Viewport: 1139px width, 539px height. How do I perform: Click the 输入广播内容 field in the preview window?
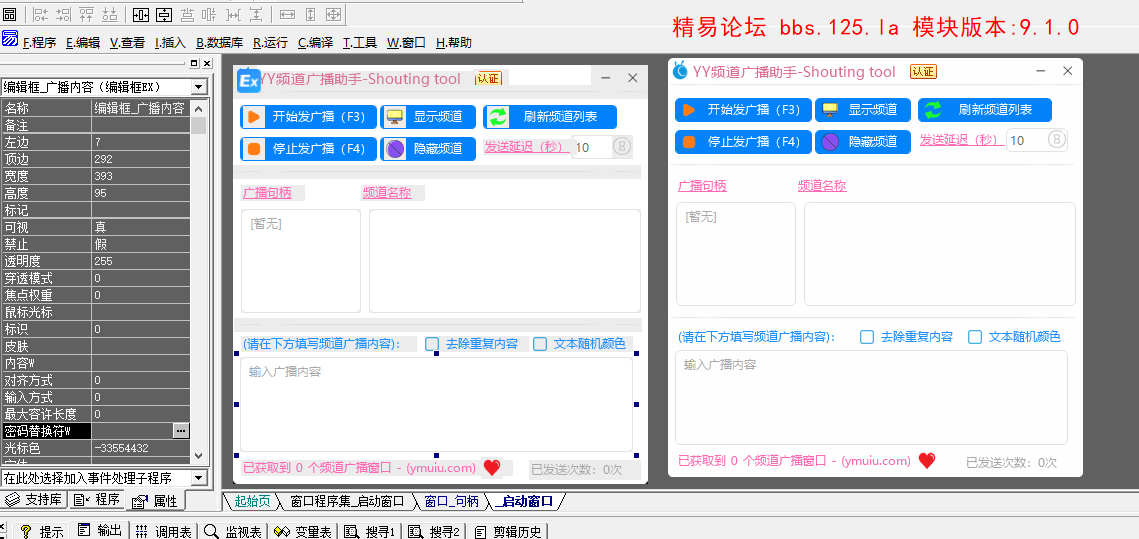pos(871,397)
